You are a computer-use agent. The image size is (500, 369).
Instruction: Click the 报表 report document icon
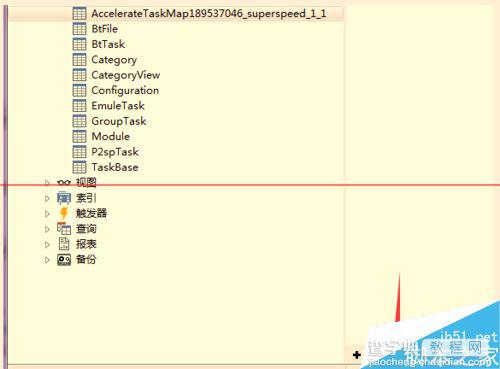pos(64,244)
